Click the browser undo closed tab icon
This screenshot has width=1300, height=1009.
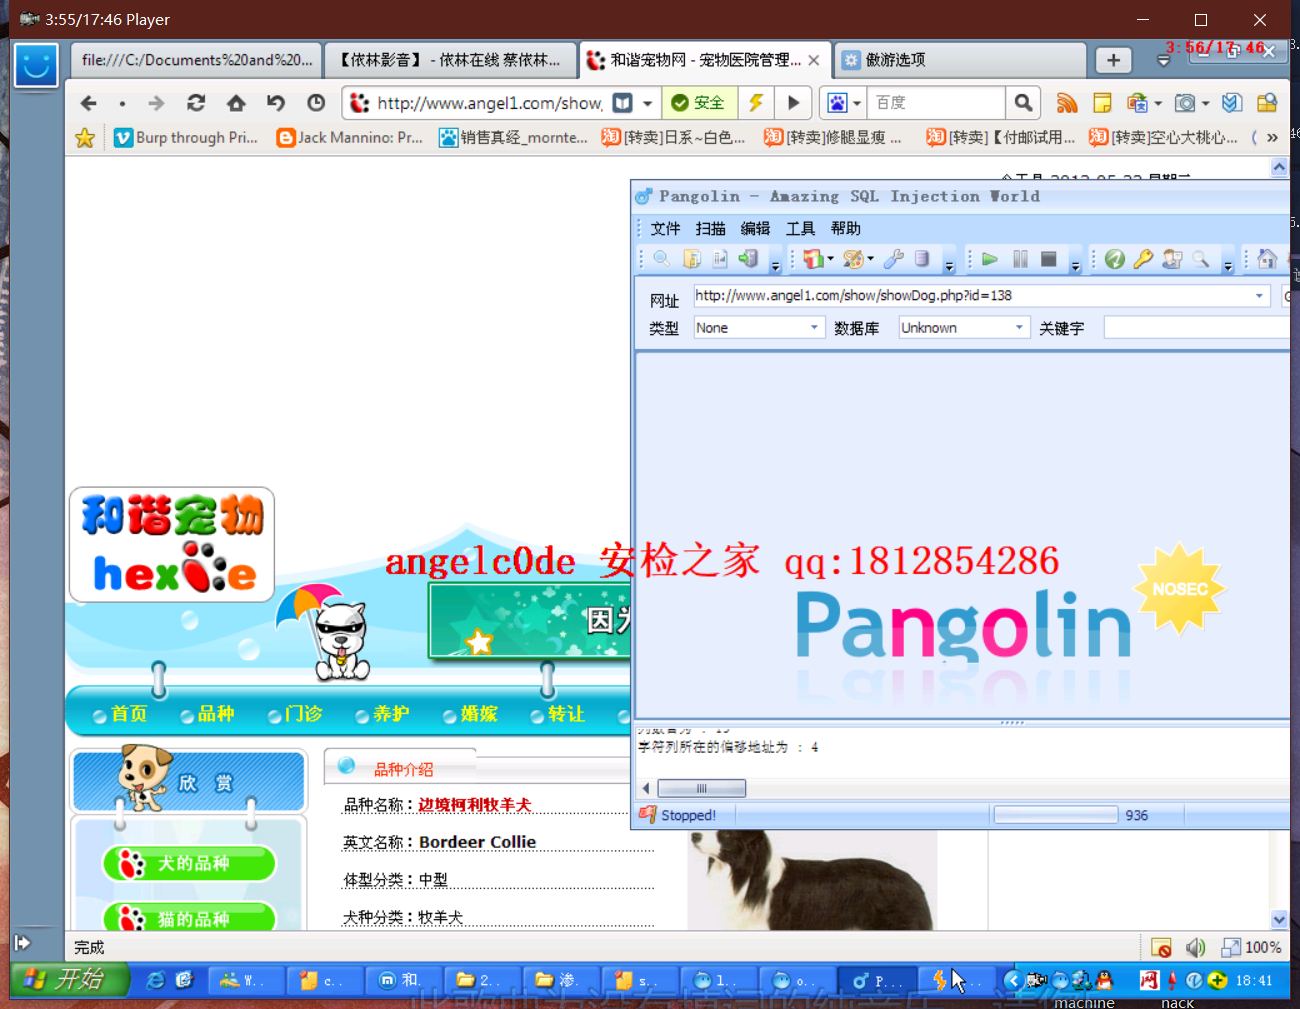[x=276, y=103]
